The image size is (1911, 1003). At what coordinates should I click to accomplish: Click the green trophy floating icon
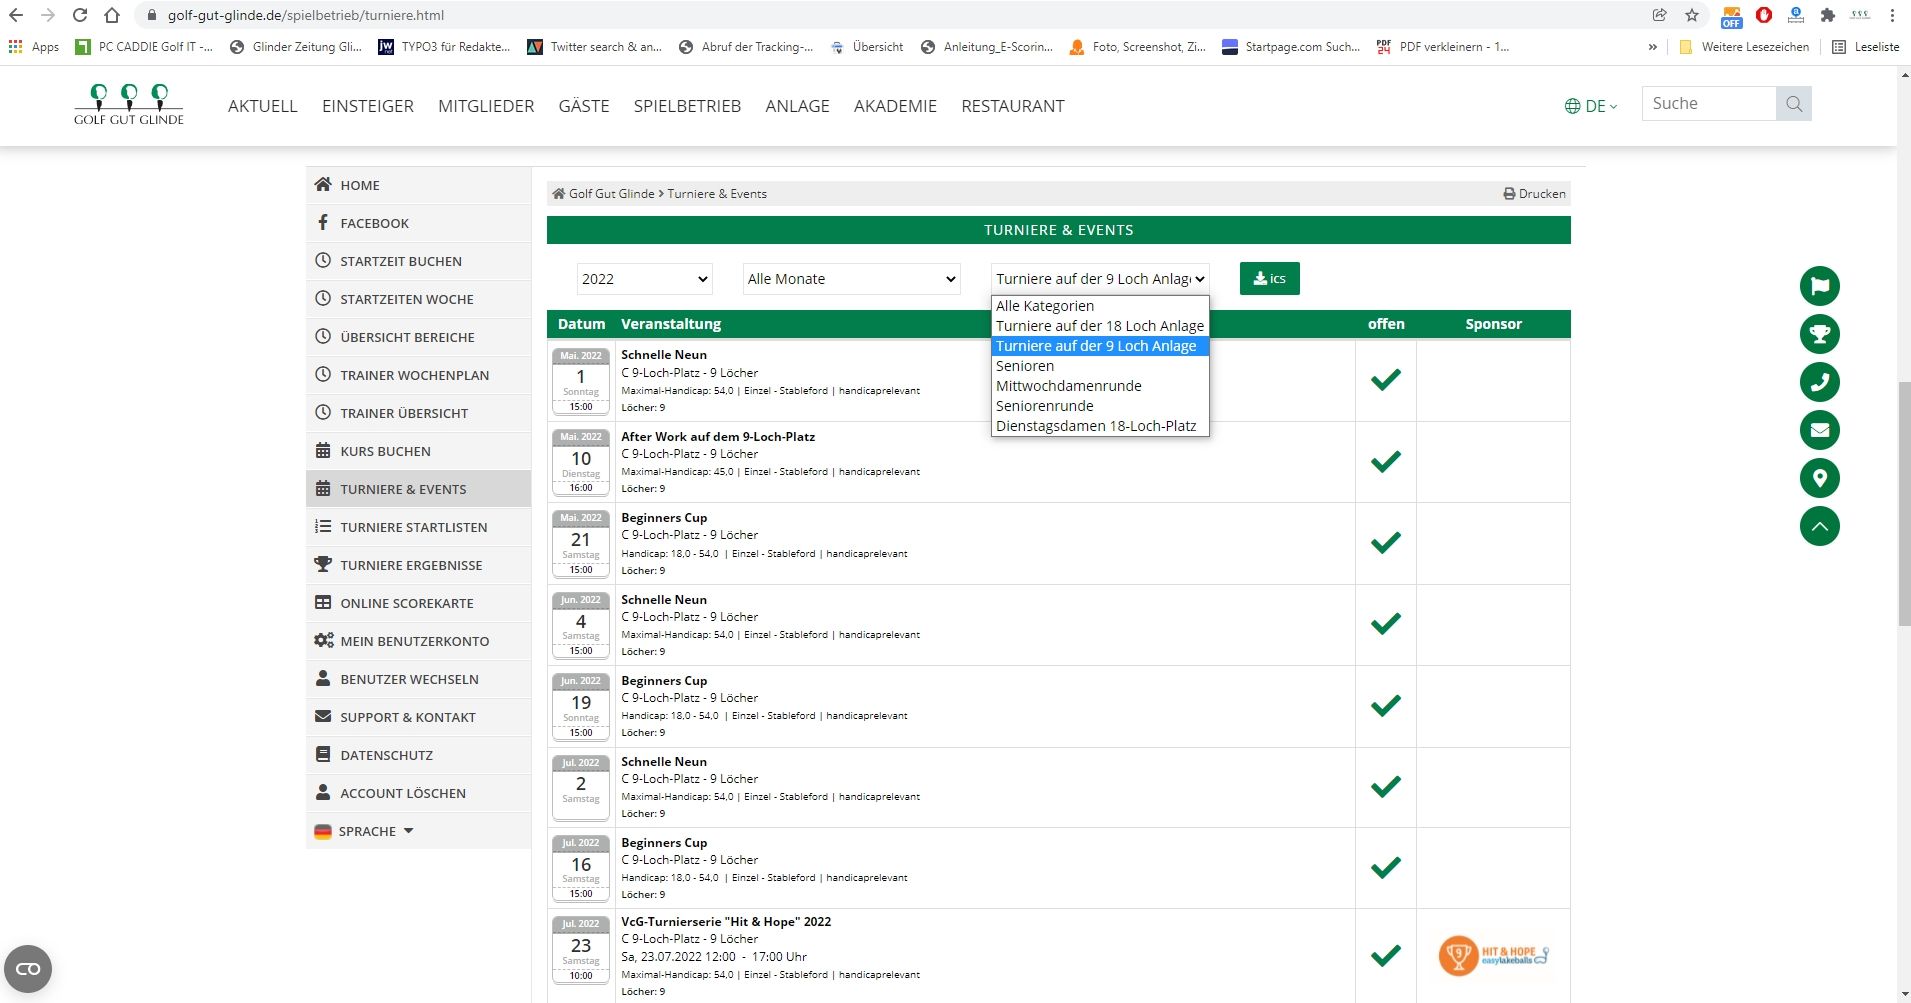[1819, 334]
